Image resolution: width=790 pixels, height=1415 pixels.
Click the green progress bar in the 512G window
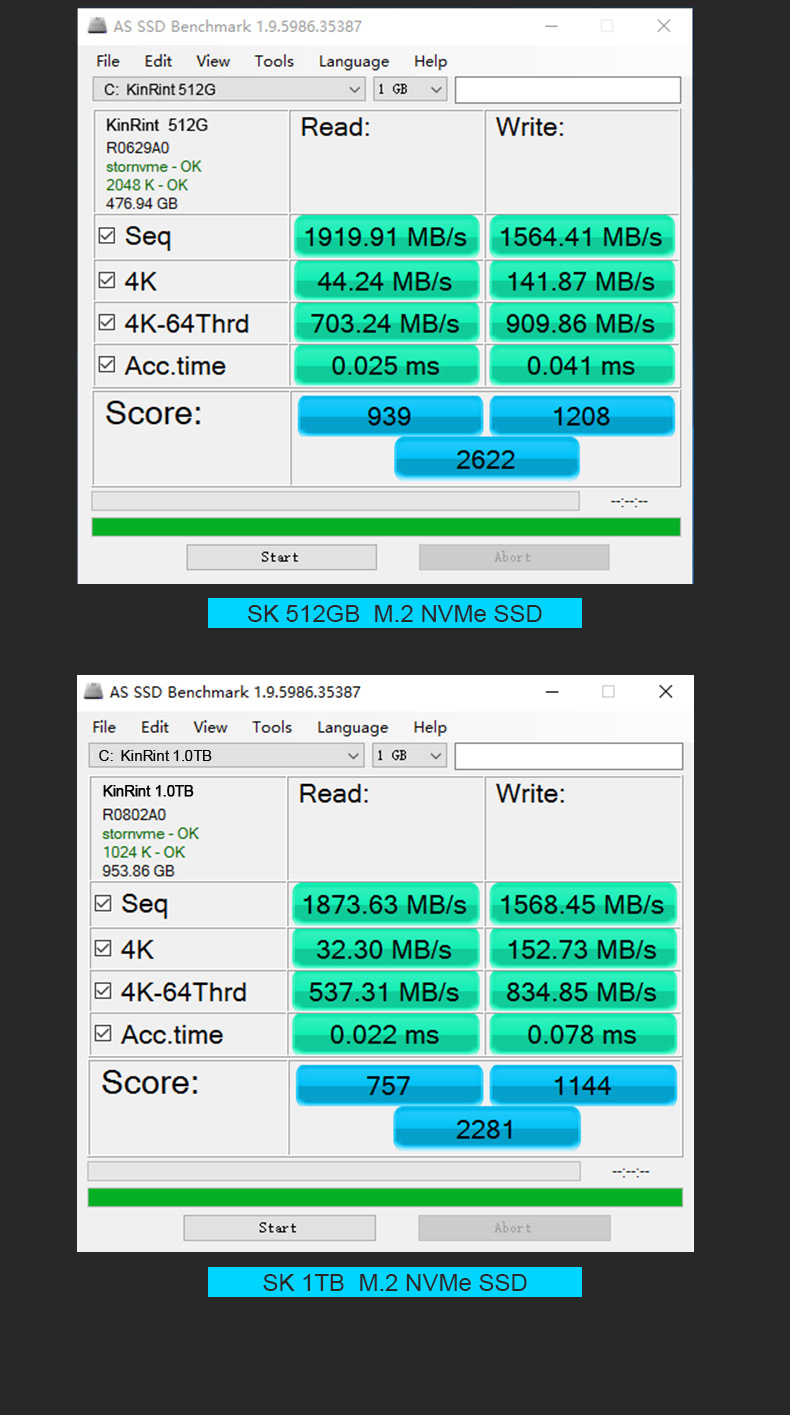(386, 527)
